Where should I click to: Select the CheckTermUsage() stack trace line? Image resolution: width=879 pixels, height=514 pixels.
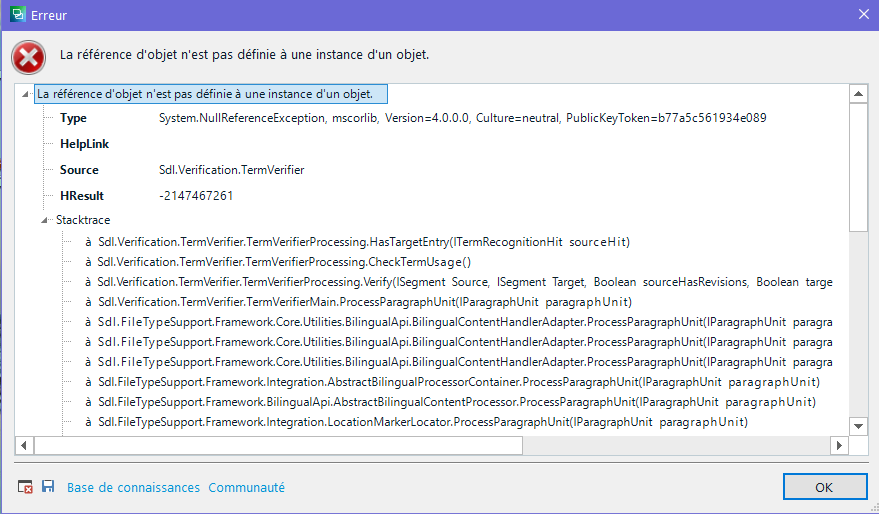click(278, 262)
